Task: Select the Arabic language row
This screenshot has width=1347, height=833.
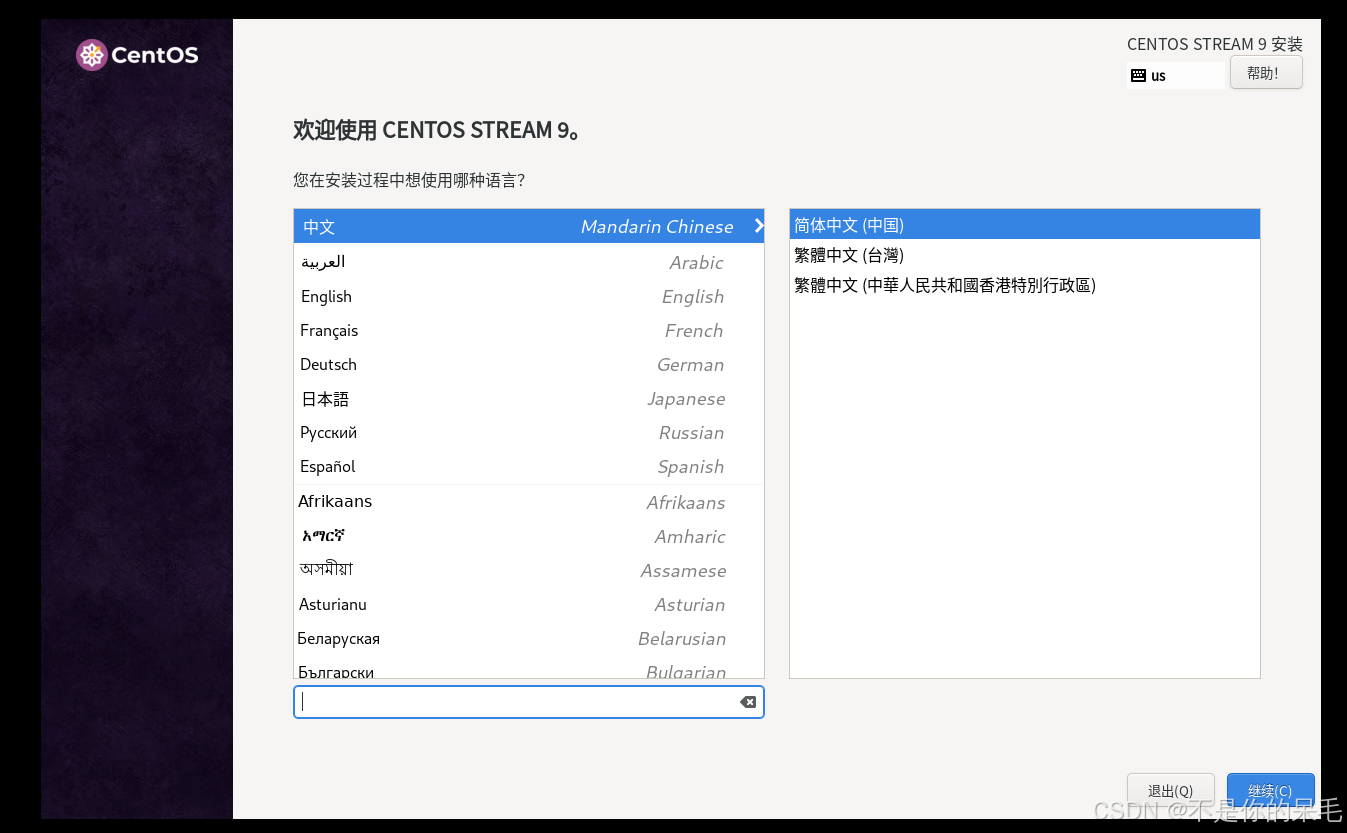Action: click(x=529, y=262)
